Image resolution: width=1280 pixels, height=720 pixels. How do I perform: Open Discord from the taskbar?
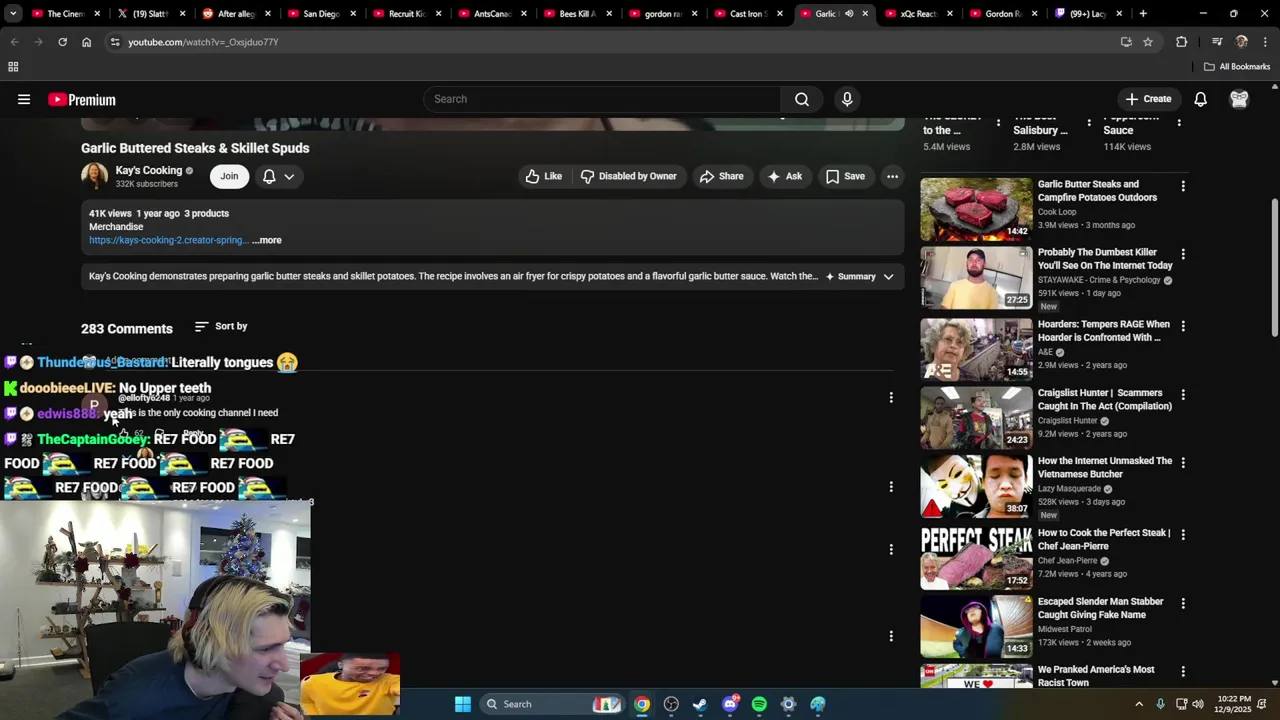(x=730, y=704)
